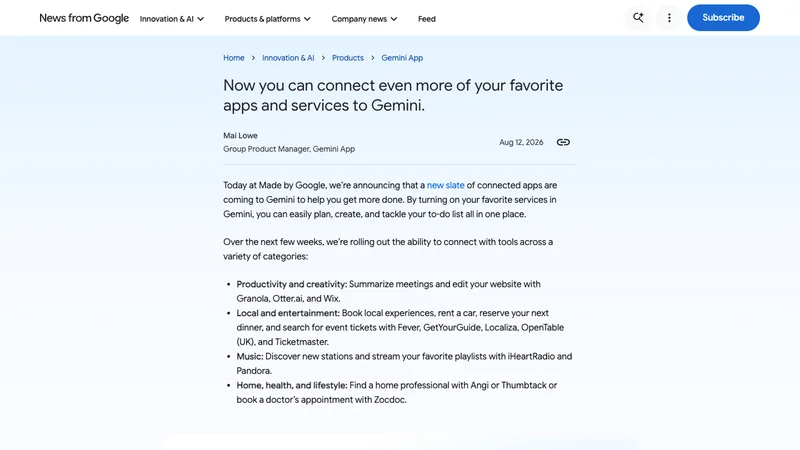Click the paragraph beginning 'Over the next few weeks'
The height and width of the screenshot is (450, 800).
pos(388,249)
